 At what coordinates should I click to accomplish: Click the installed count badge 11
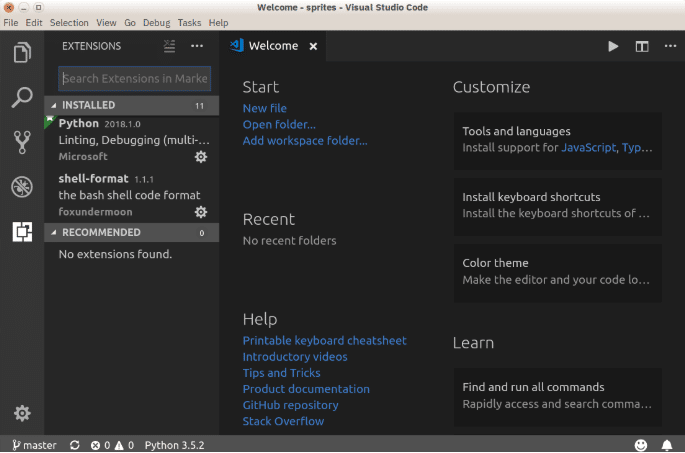tap(200, 106)
